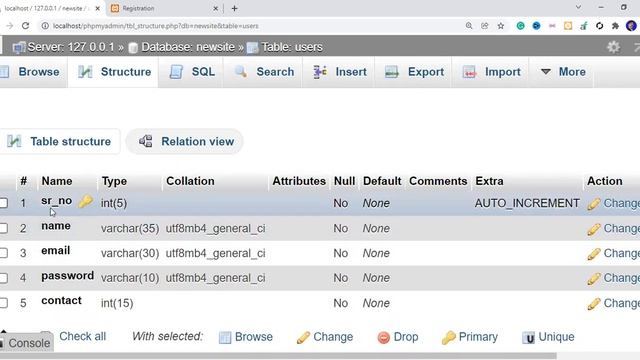The image size is (640, 360).
Task: Click the varchar(35) type cell
Action: 130,229
